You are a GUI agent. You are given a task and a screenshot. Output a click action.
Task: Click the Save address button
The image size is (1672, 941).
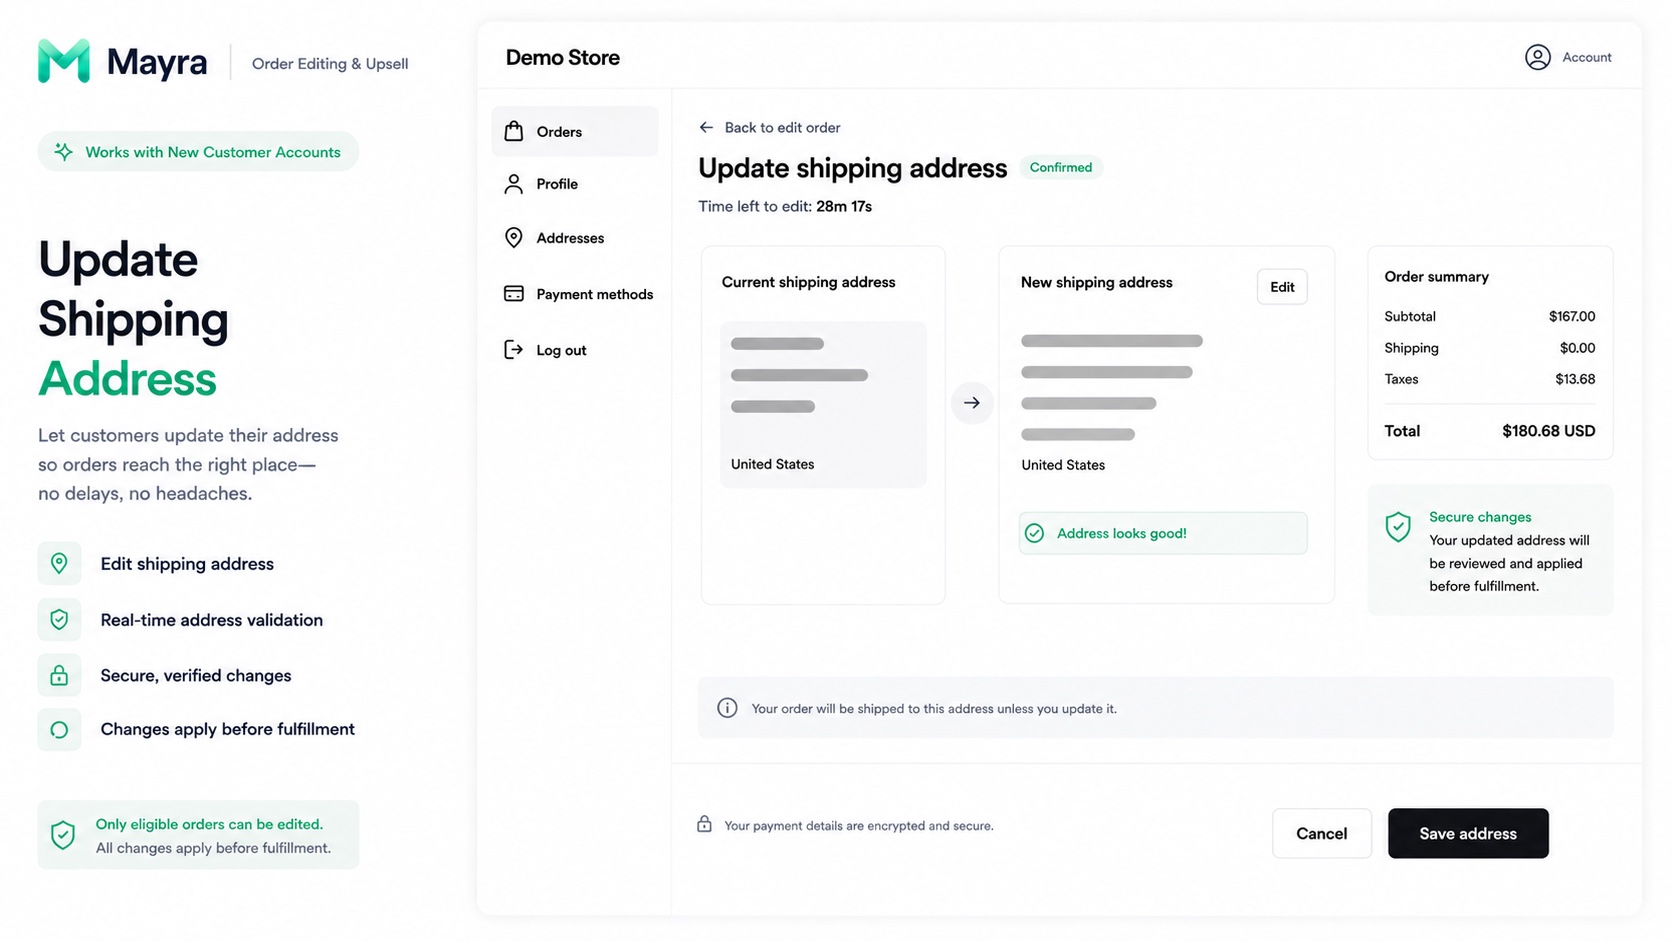click(1468, 833)
